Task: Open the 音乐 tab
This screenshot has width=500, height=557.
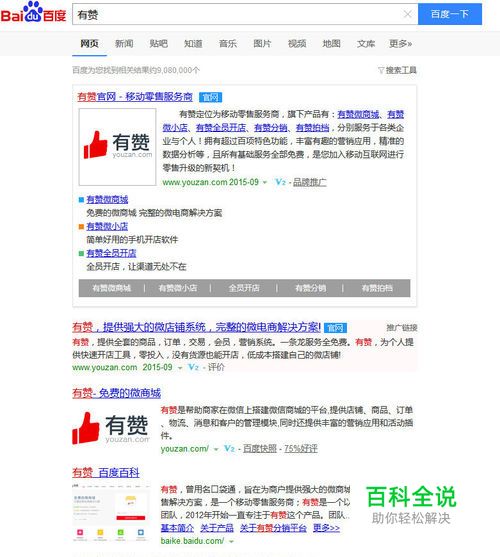Action: click(228, 44)
